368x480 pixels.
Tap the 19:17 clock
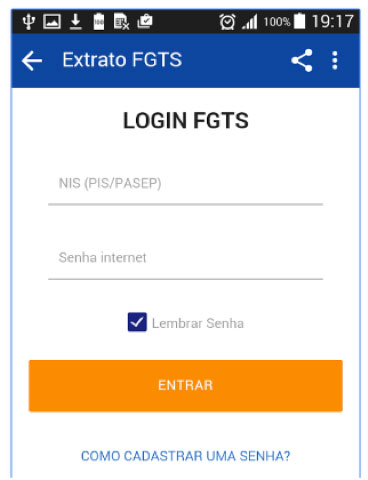point(332,21)
